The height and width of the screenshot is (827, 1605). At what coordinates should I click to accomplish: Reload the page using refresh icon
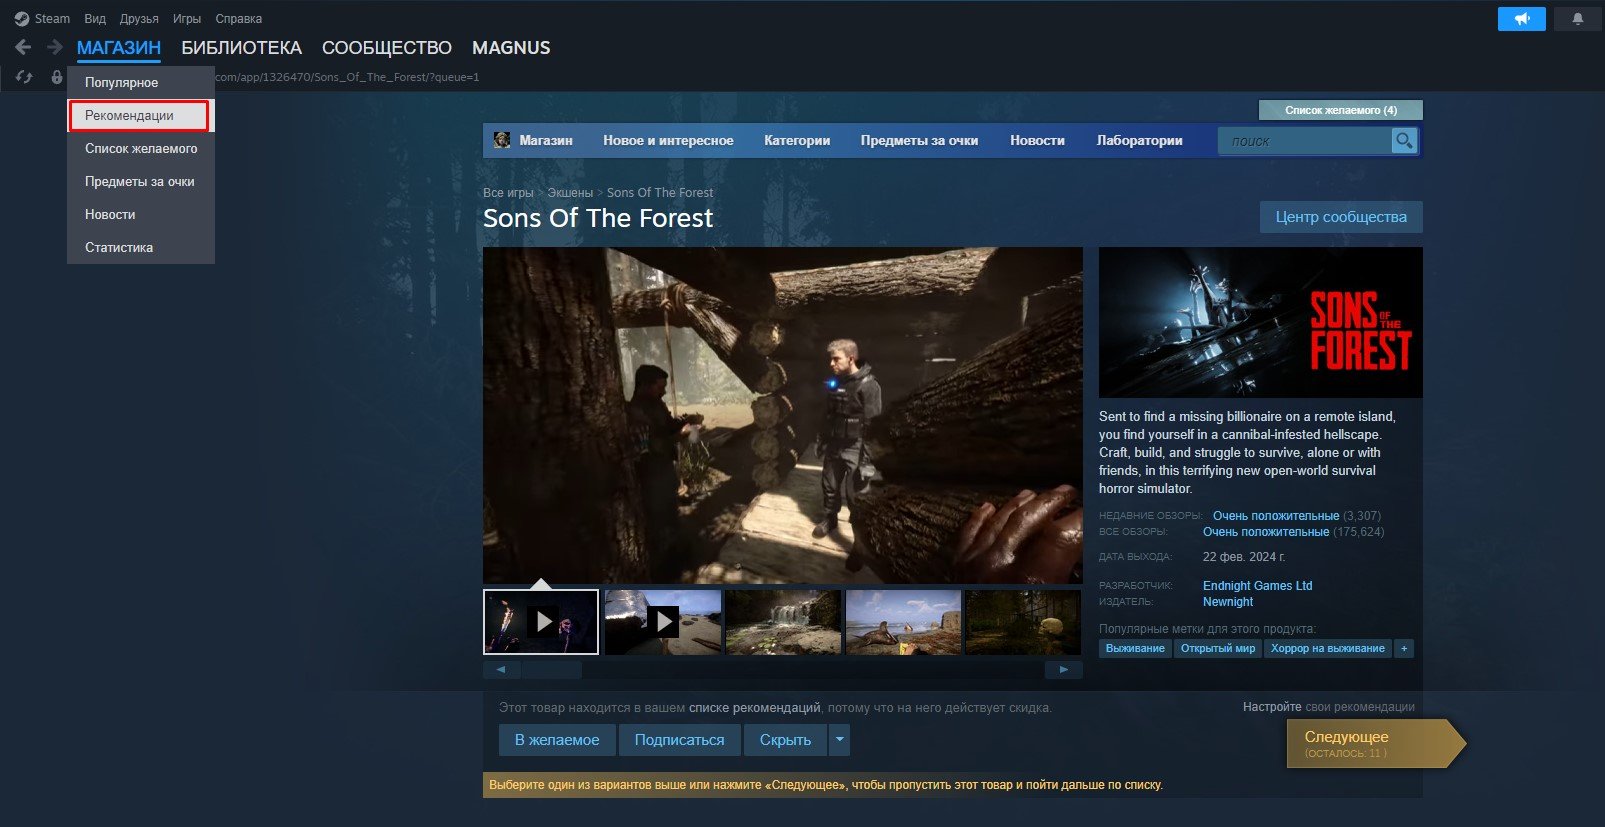click(x=25, y=77)
